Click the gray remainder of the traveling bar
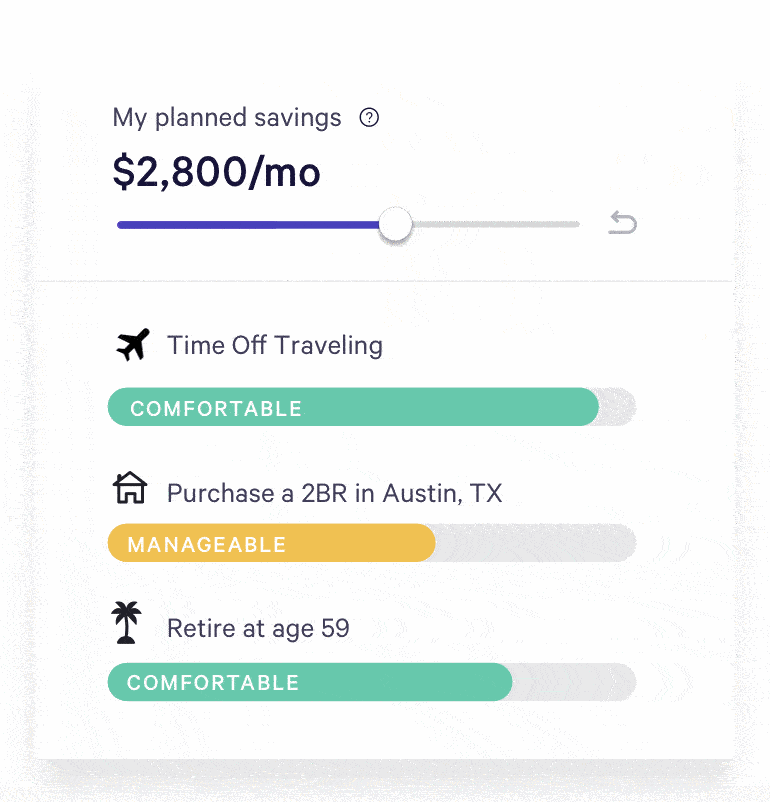The image size is (770, 804). [x=617, y=407]
